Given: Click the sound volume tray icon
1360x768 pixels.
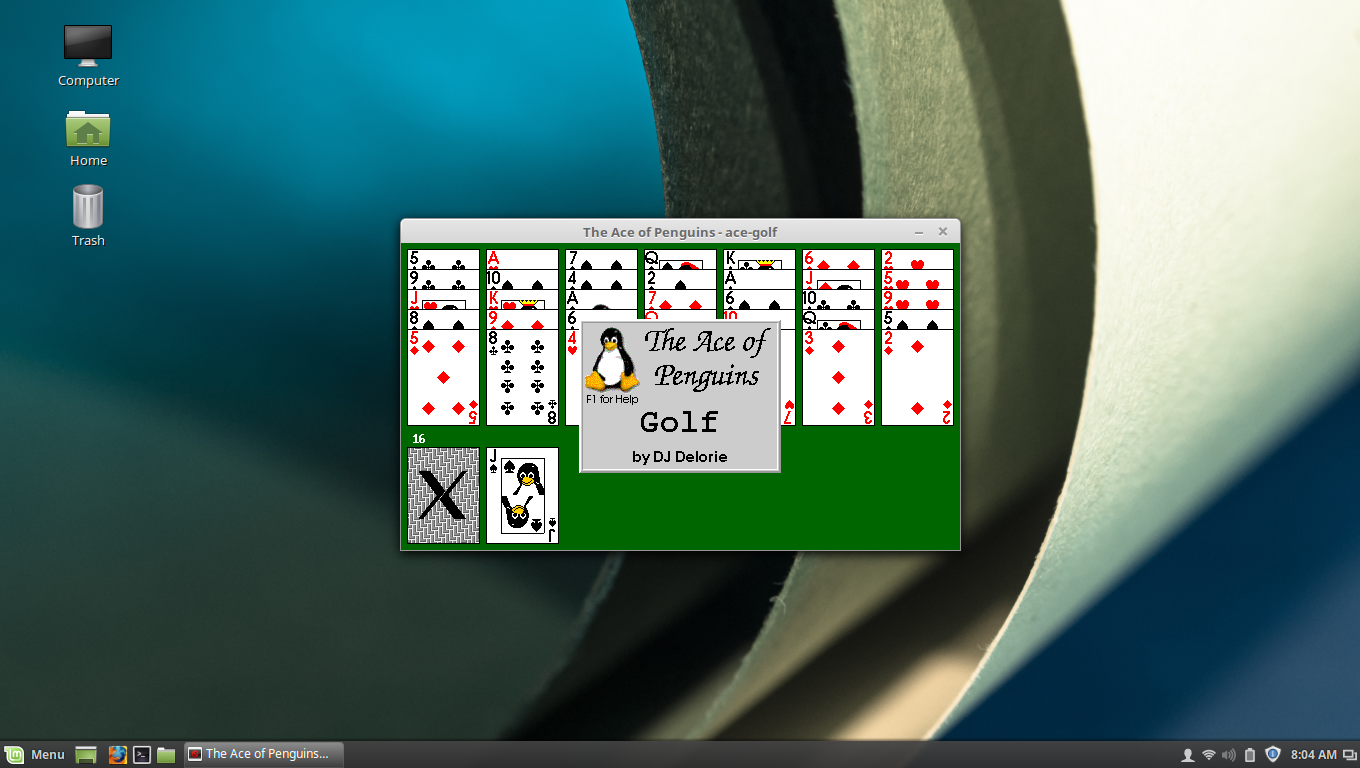Looking at the screenshot, I should pyautogui.click(x=1229, y=754).
